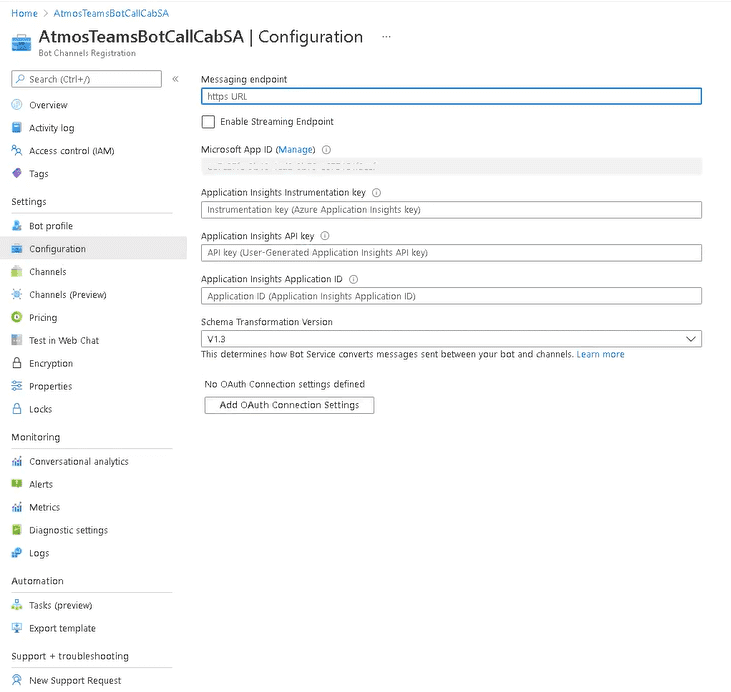The width and height of the screenshot is (731, 692).
Task: Collapse the sidebar menu with chevron
Action: pyautogui.click(x=175, y=79)
